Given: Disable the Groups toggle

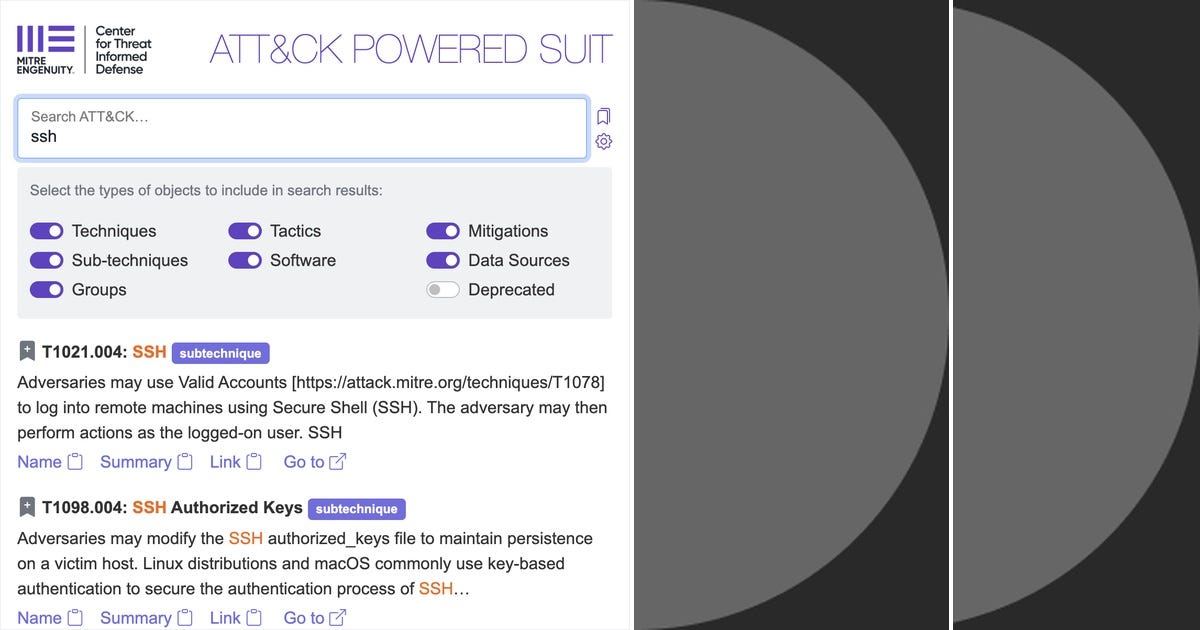Looking at the screenshot, I should pos(46,290).
